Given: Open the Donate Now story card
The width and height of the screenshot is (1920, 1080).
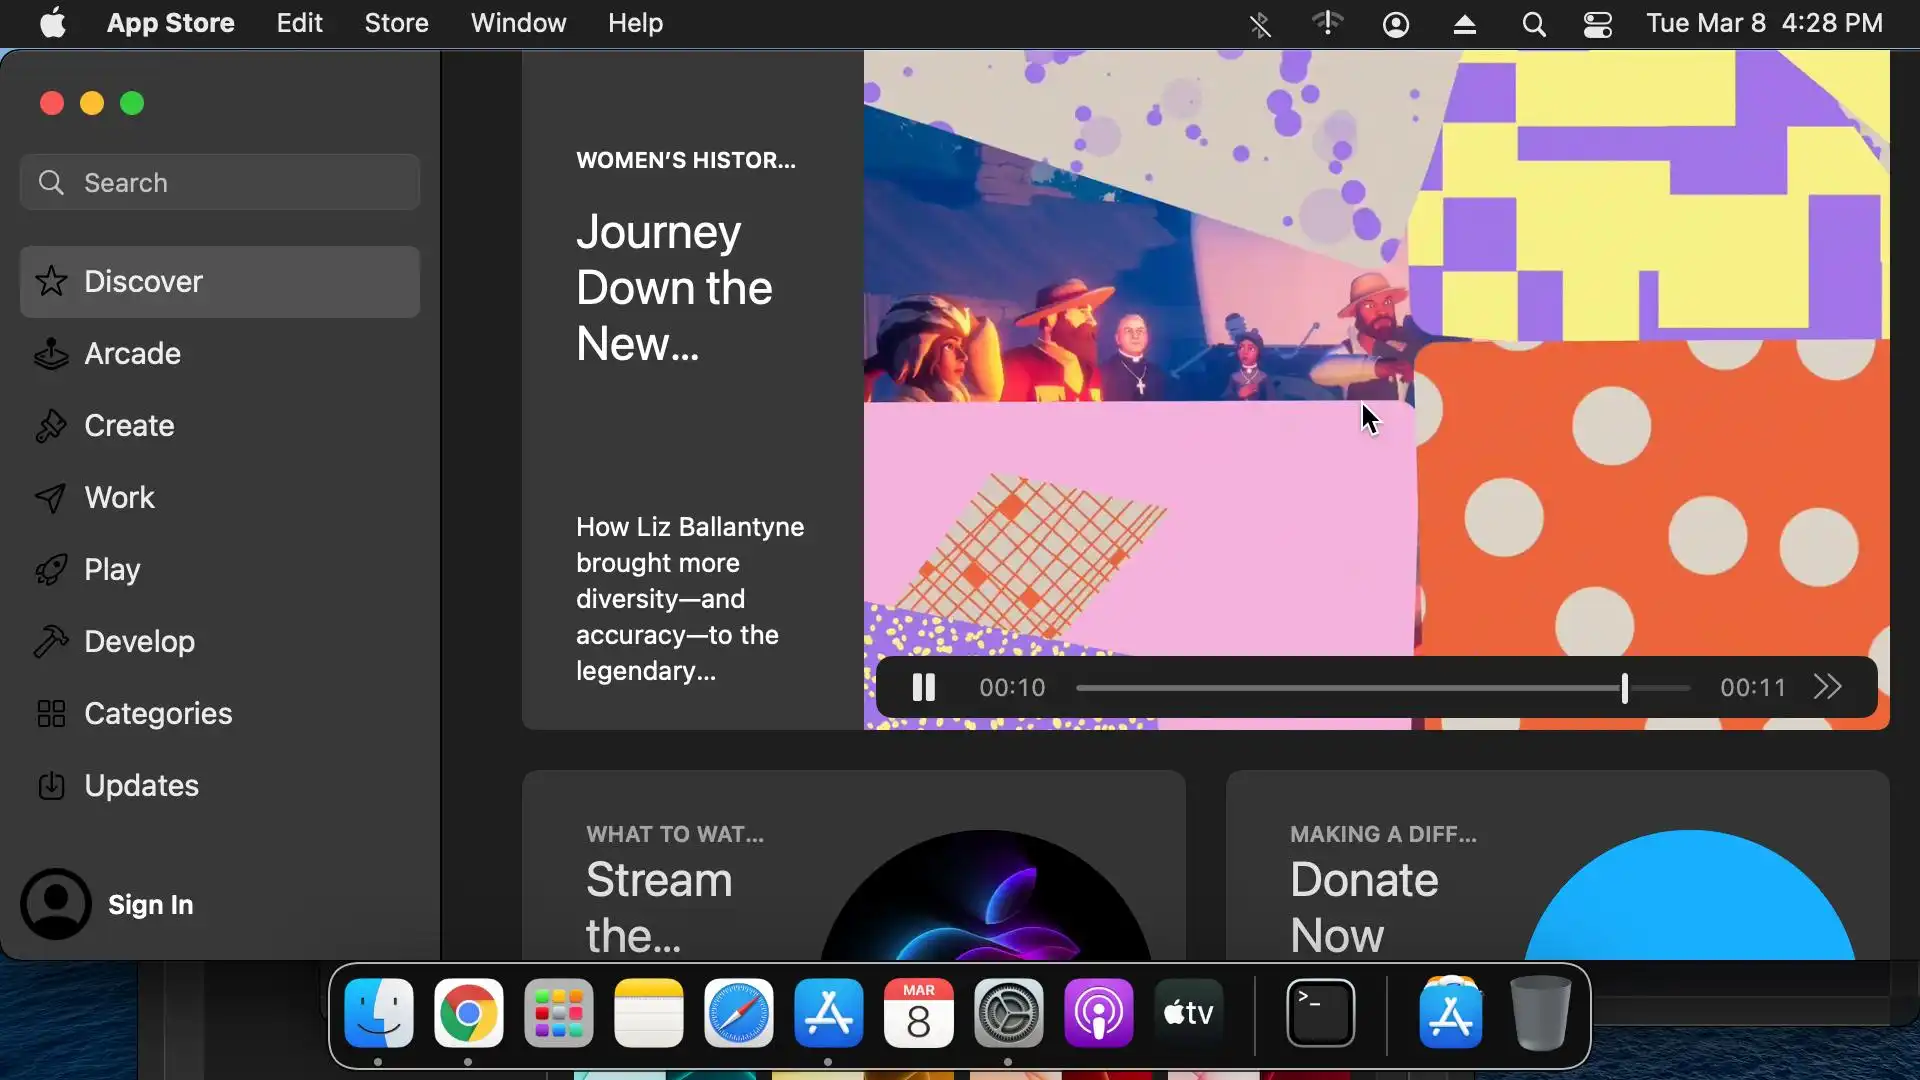Looking at the screenshot, I should point(1556,866).
